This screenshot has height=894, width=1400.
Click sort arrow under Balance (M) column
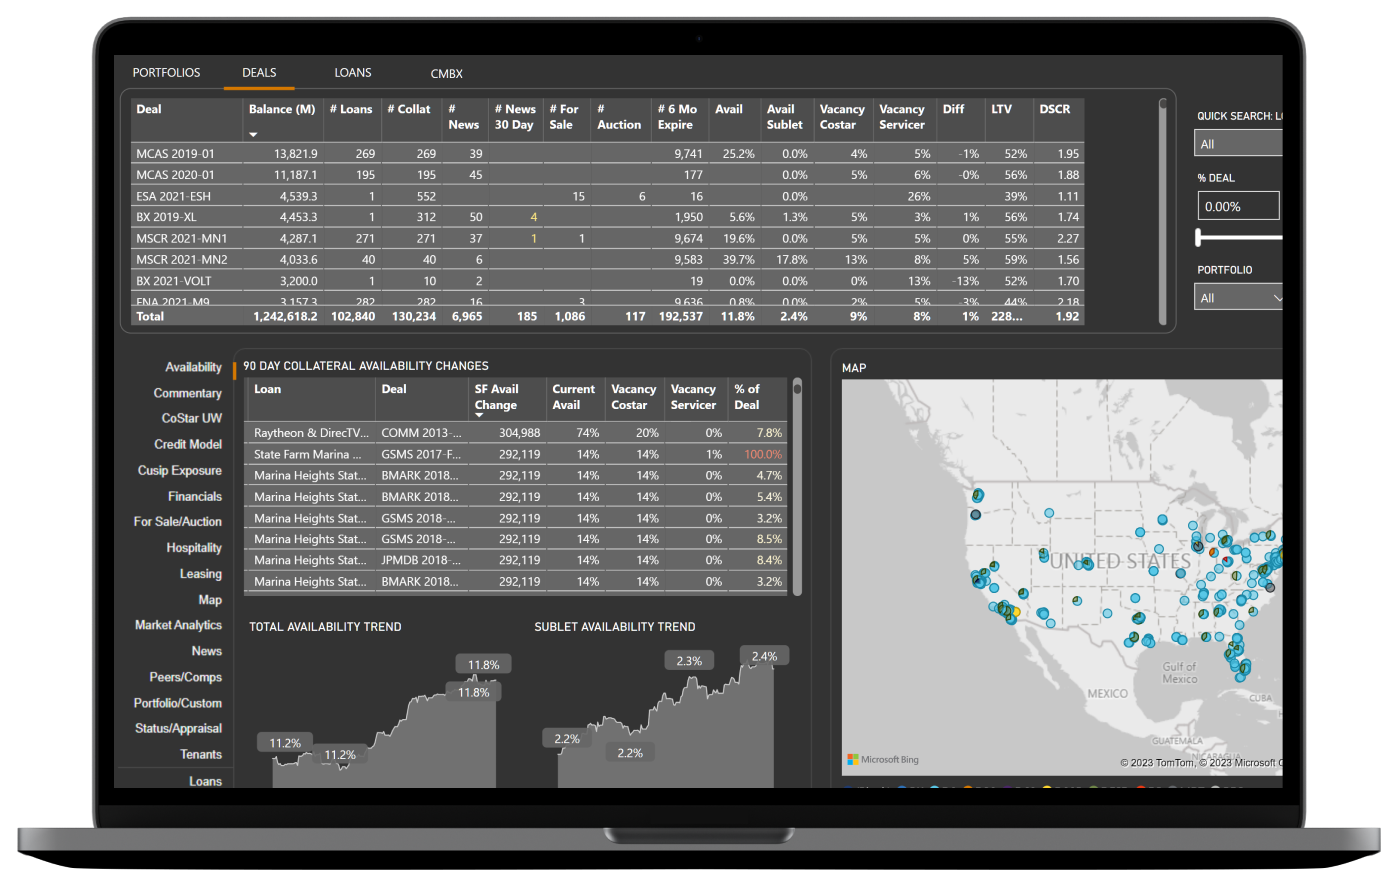pos(253,134)
